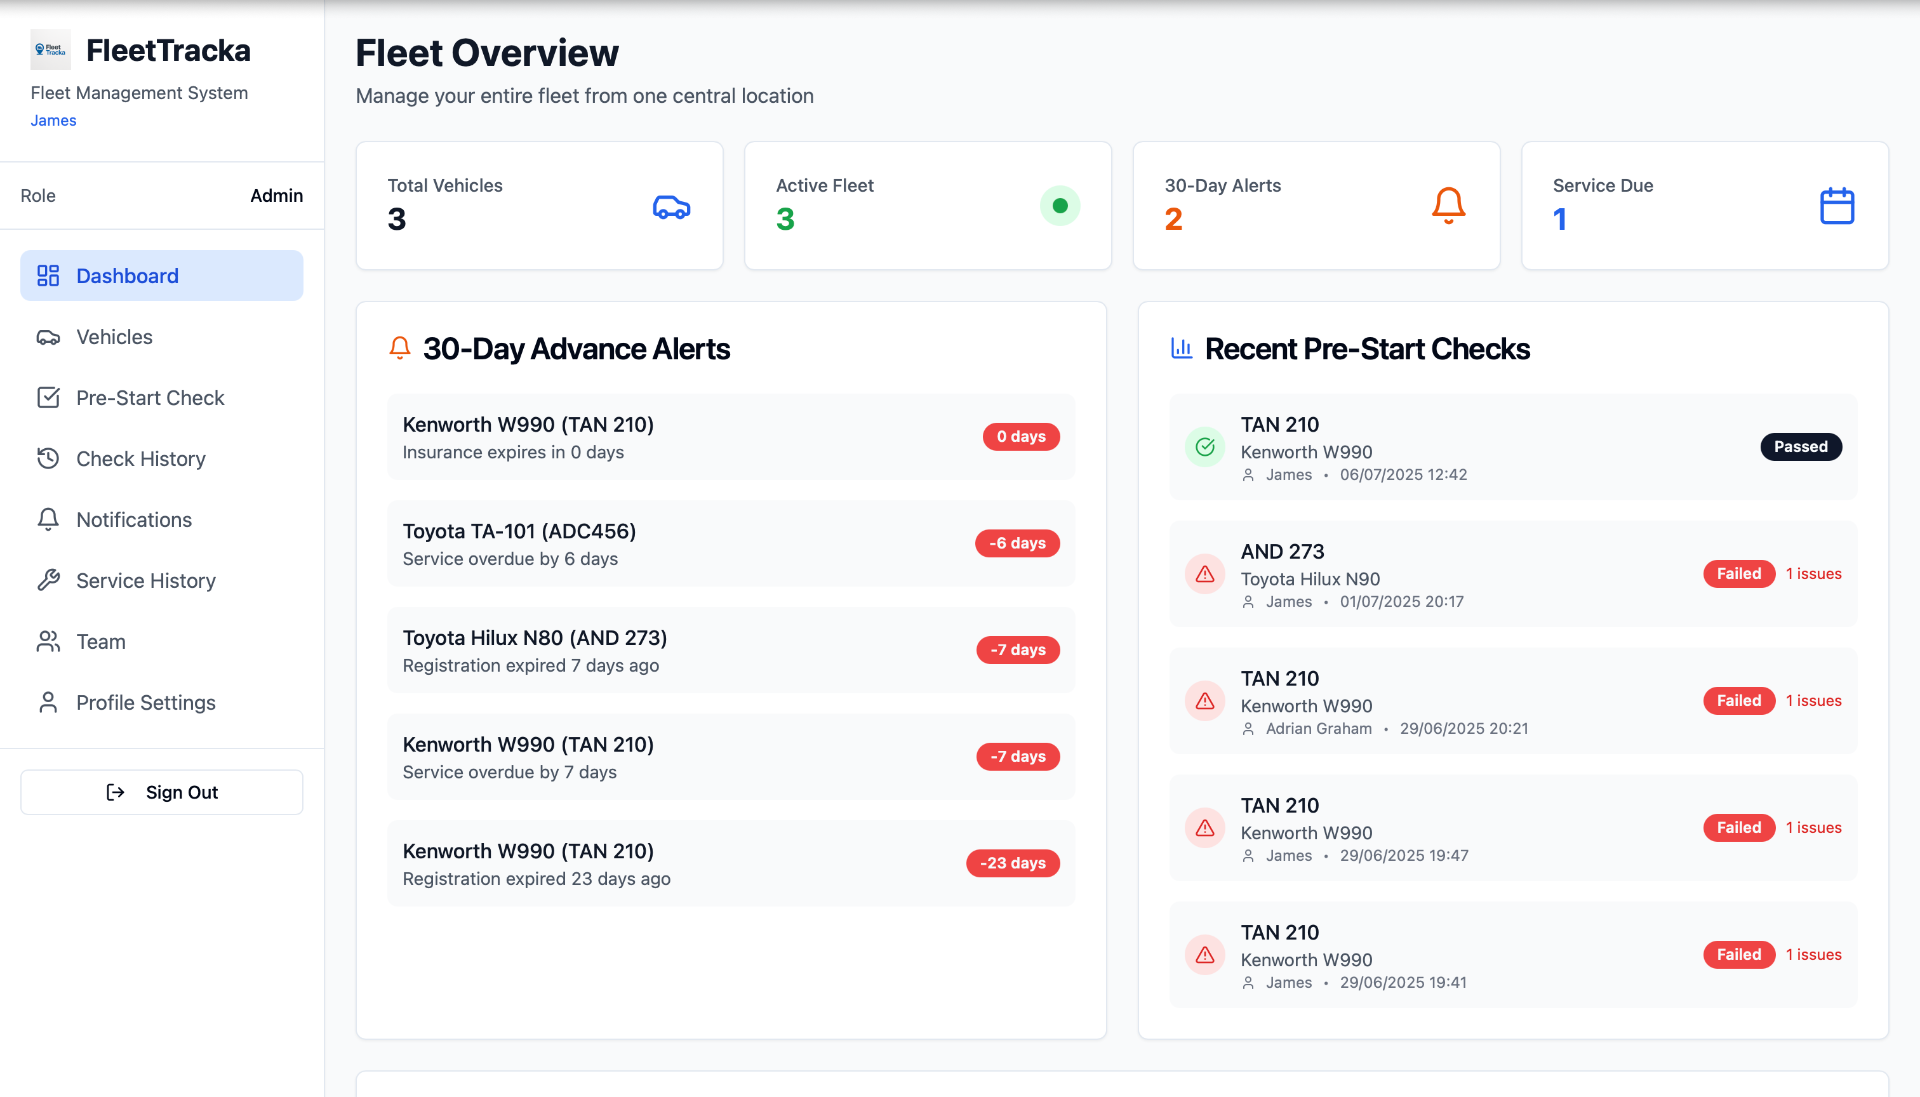Viewport: 1920px width, 1097px height.
Task: Click the green Active Fleet status dot
Action: (1060, 206)
